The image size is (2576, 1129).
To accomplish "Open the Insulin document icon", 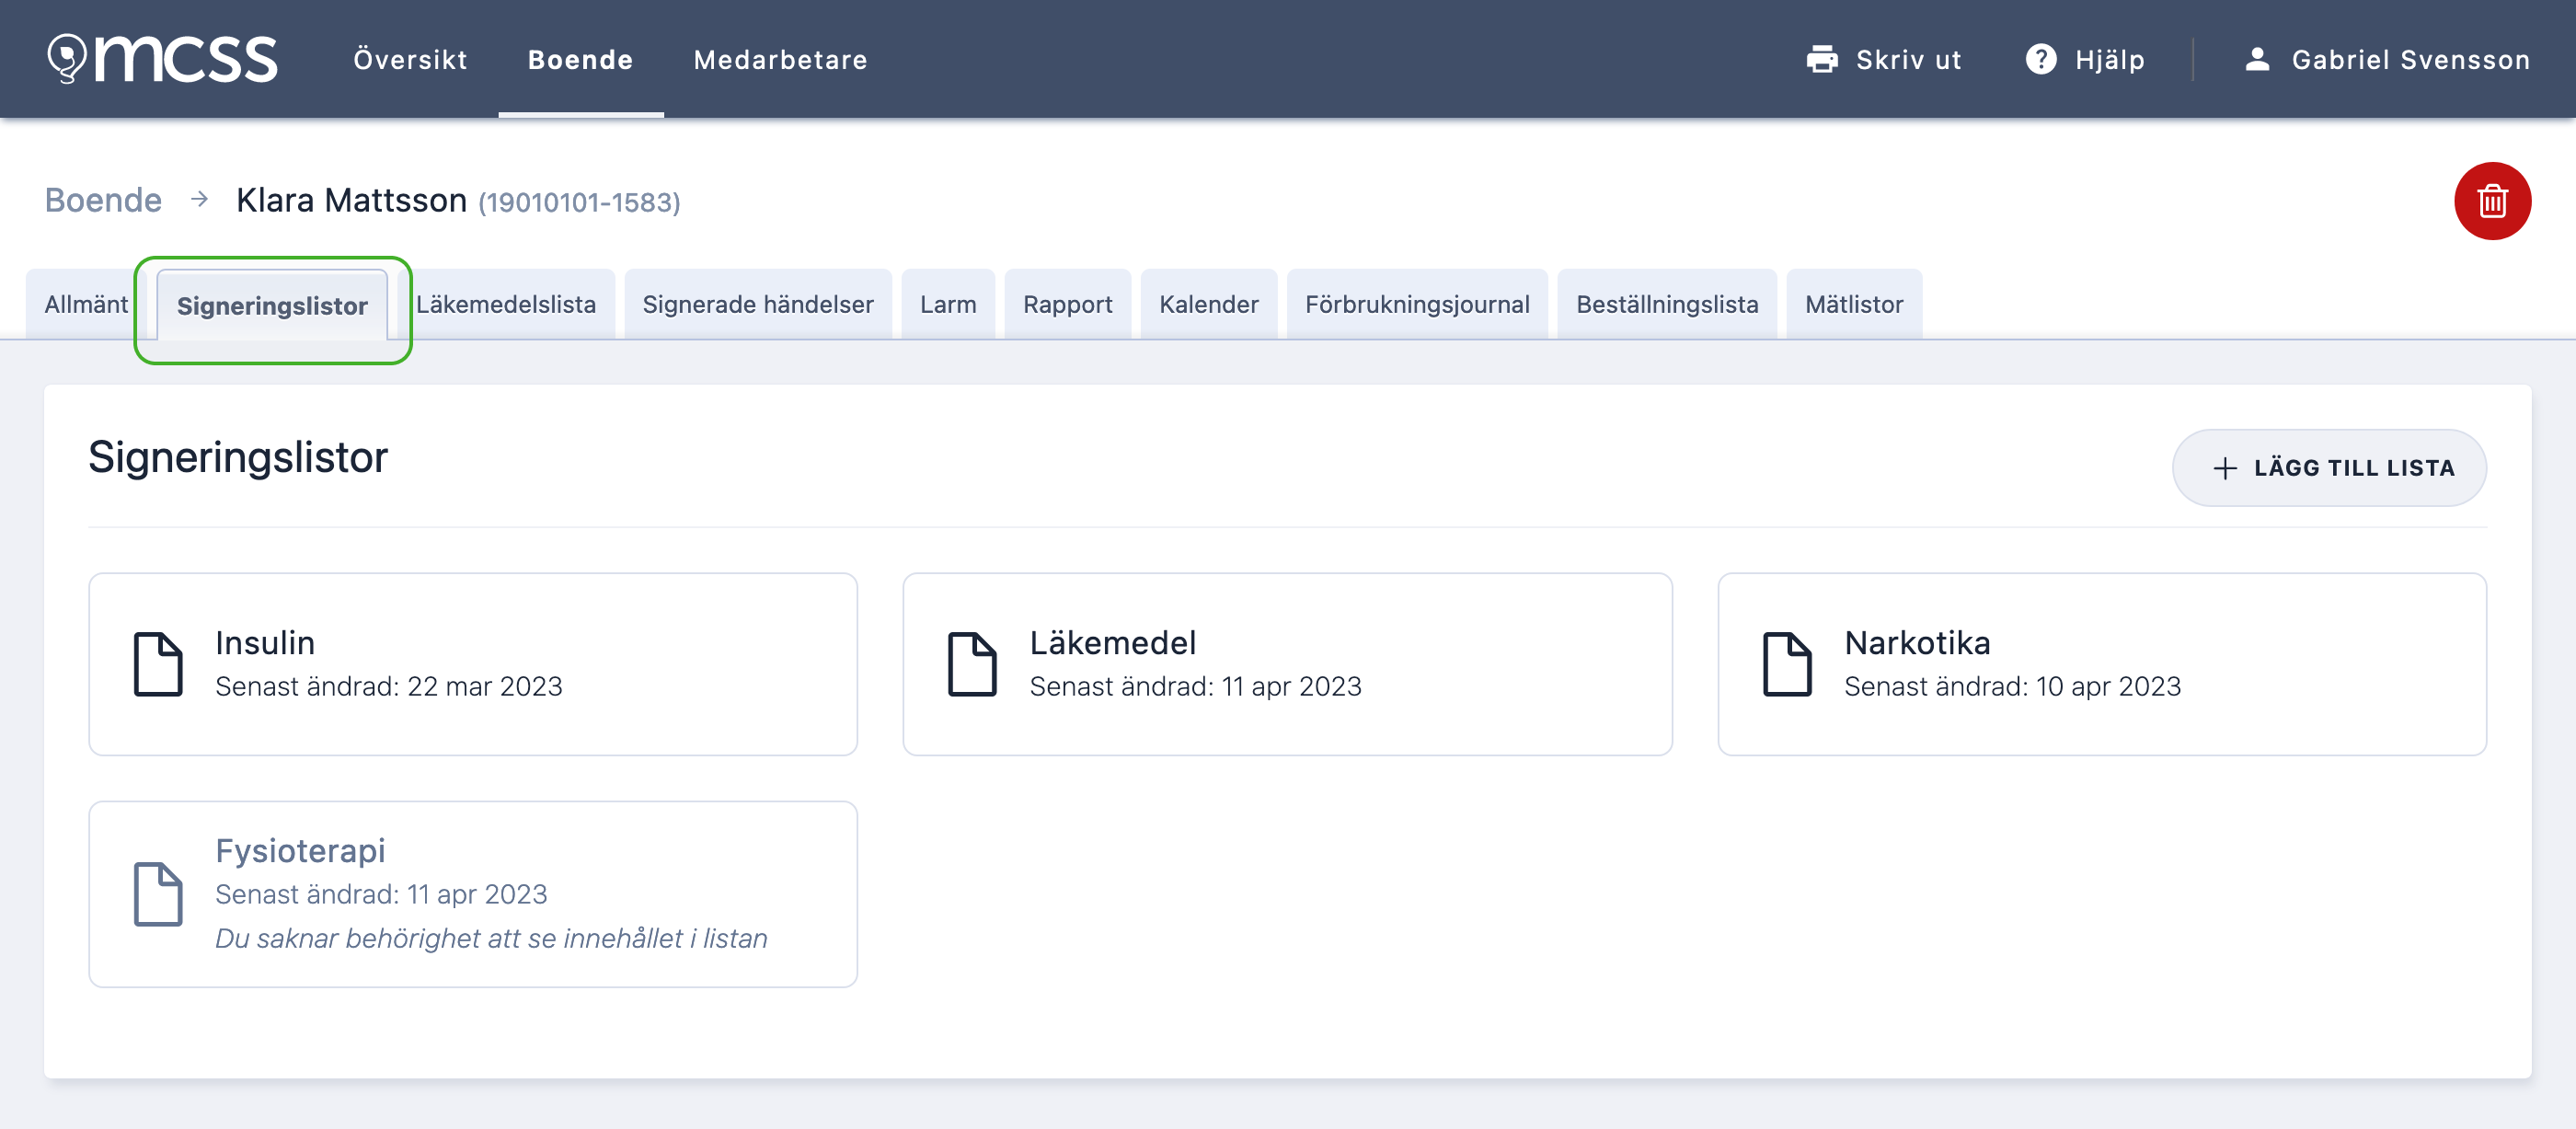I will pyautogui.click(x=159, y=664).
